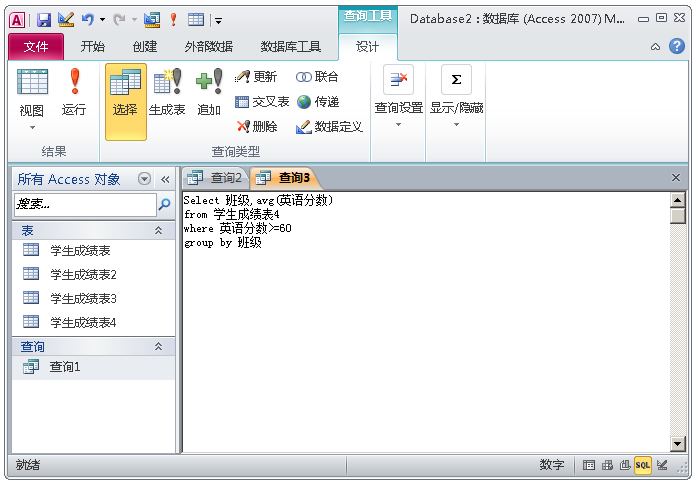Image resolution: width=698 pixels, height=485 pixels.
Task: Set query type to 联合
Action: (317, 77)
